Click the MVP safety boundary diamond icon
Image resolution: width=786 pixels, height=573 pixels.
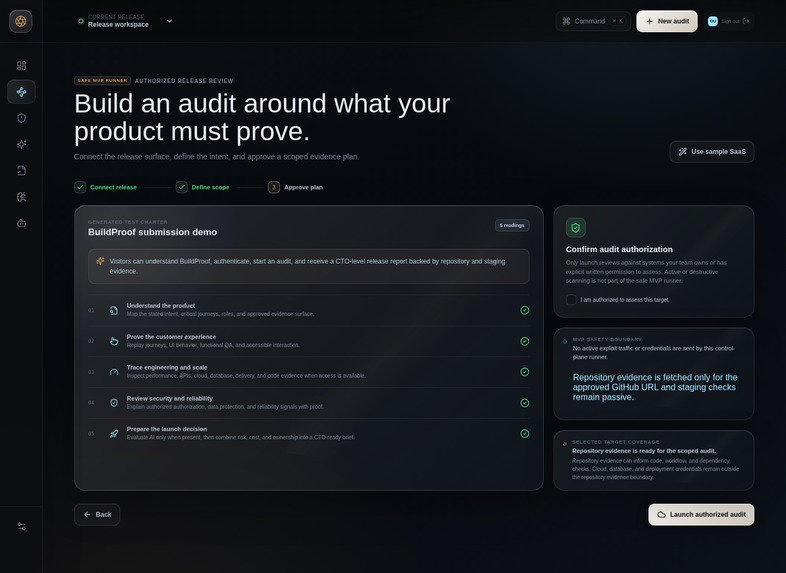[565, 341]
